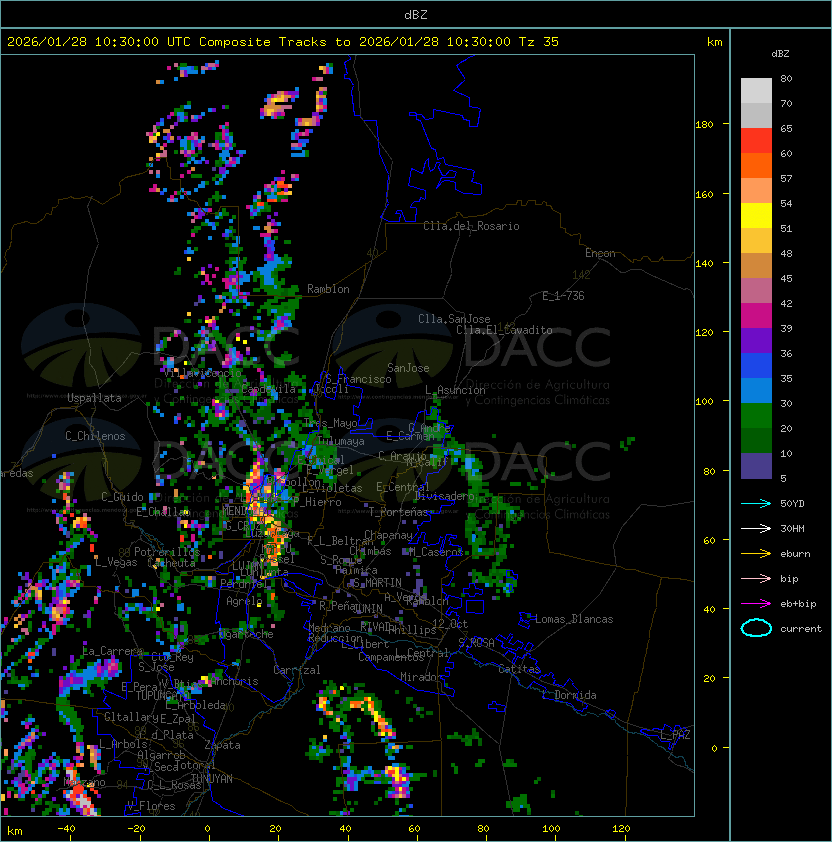Viewport: 832px width, 842px height.
Task: Click the 'Lomas_Blancas' map label
Action: pos(574,619)
